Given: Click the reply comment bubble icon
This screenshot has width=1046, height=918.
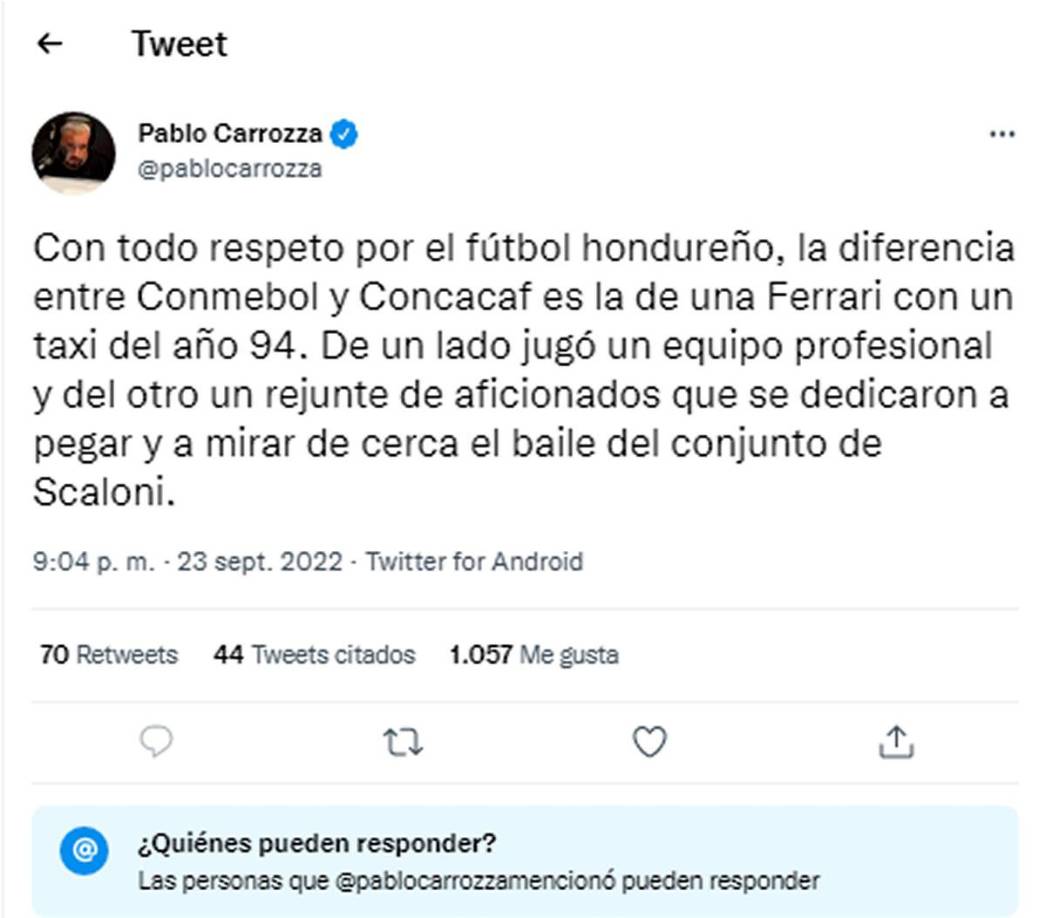Looking at the screenshot, I should pyautogui.click(x=155, y=742).
